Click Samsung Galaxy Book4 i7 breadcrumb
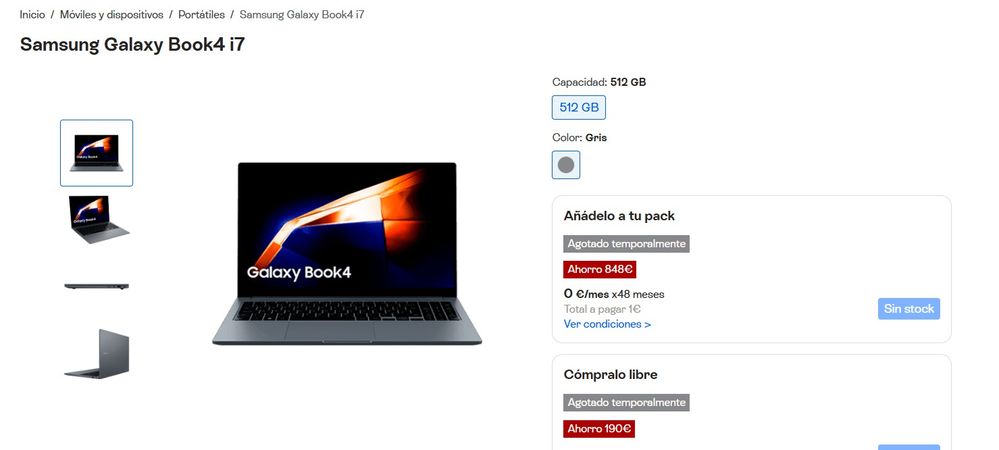Image resolution: width=999 pixels, height=450 pixels. [x=302, y=14]
